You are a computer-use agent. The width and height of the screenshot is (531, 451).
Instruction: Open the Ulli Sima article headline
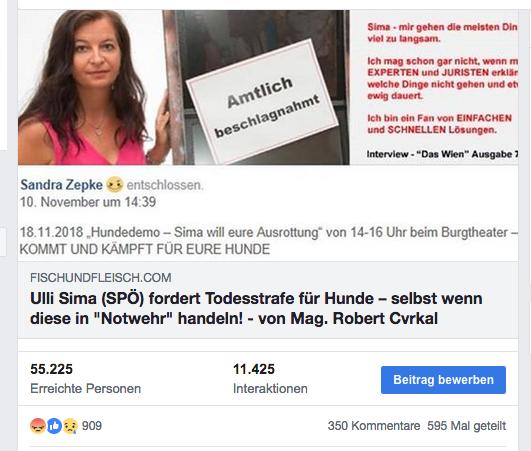pos(256,308)
